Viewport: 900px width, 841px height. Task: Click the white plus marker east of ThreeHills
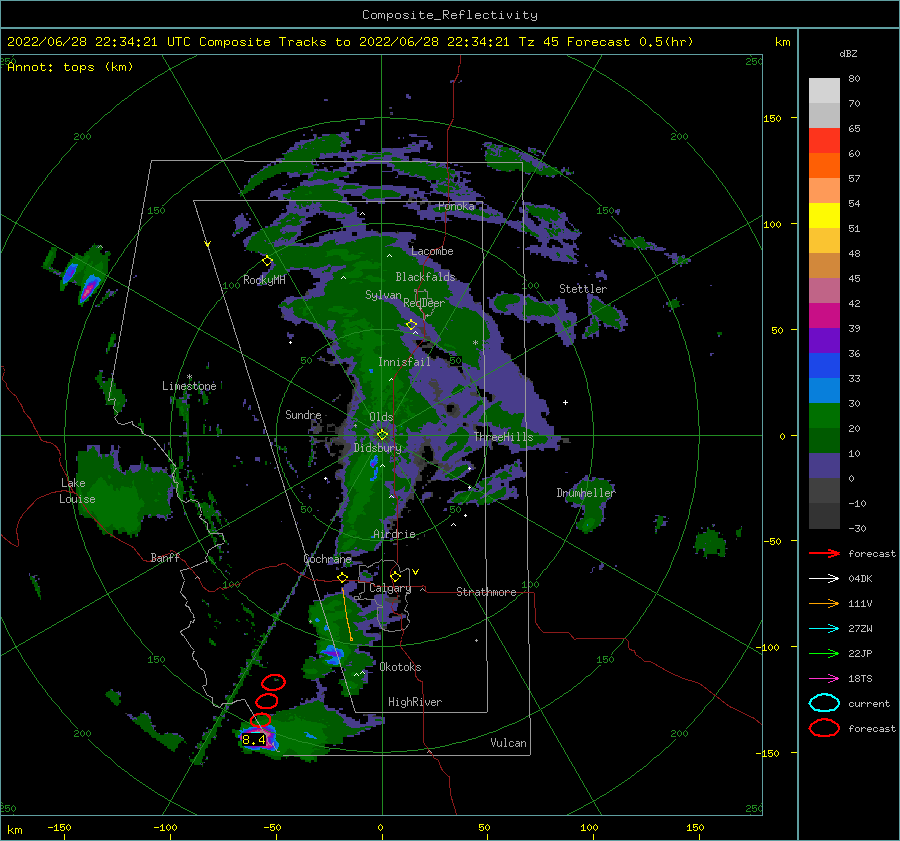[x=565, y=402]
